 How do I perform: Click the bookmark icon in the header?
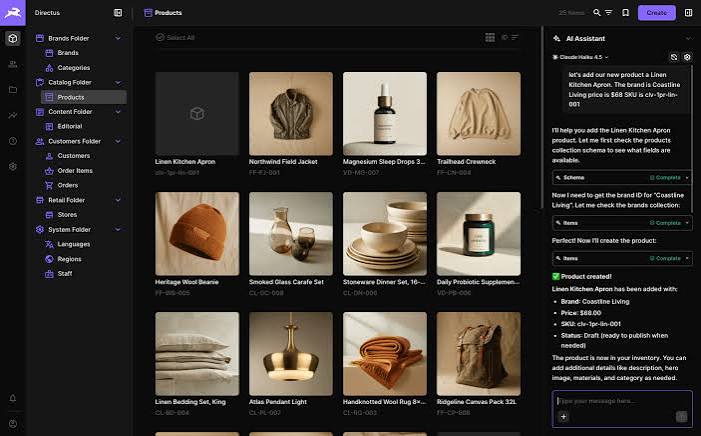pyautogui.click(x=625, y=13)
